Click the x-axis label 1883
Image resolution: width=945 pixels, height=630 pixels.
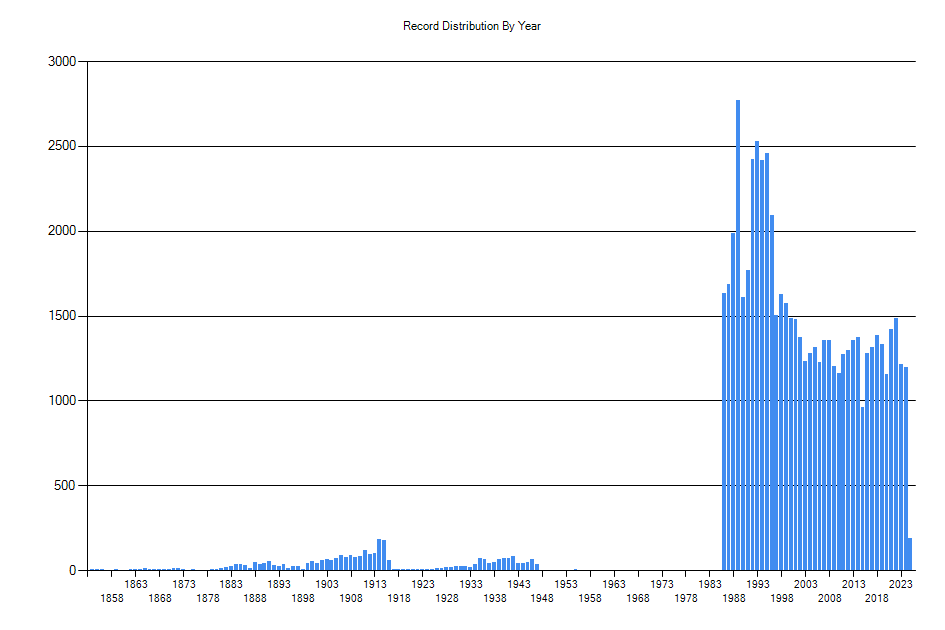(x=231, y=584)
